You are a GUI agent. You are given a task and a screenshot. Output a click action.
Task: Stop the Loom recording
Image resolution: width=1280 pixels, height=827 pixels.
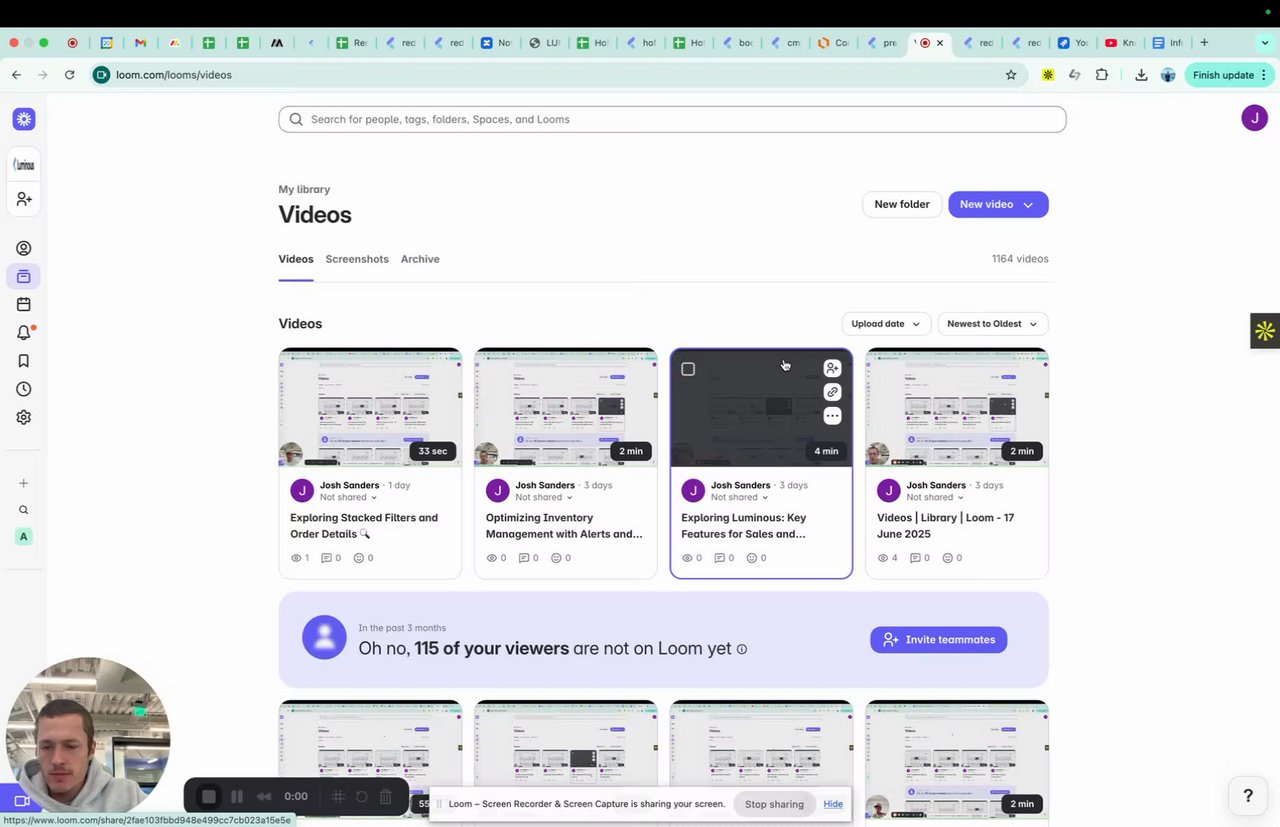point(209,797)
